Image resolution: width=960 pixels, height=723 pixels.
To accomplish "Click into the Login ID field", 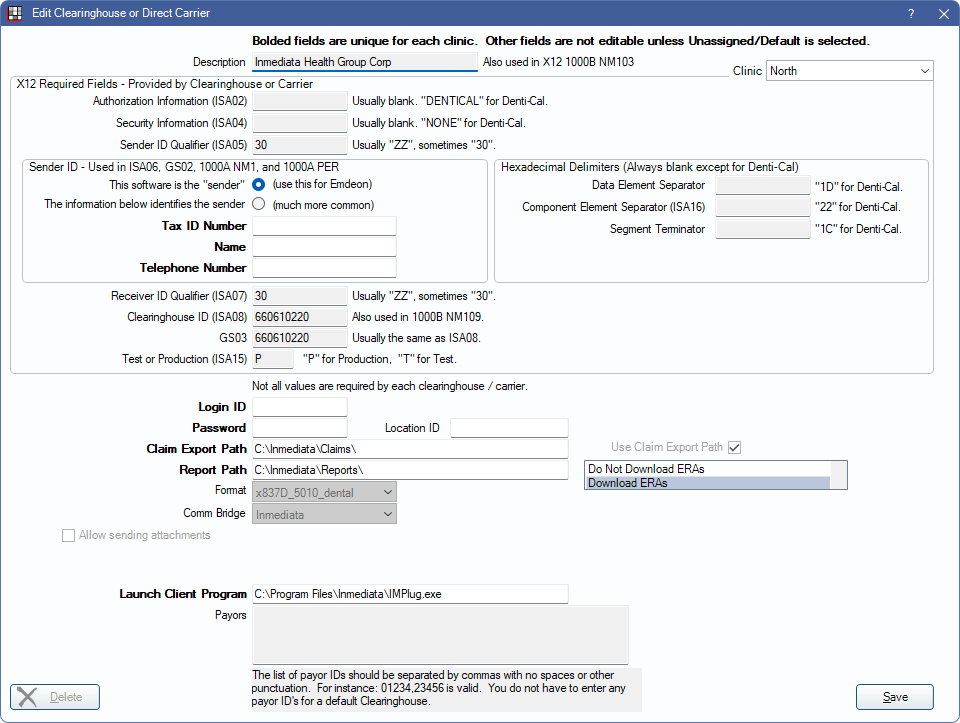I will [299, 407].
